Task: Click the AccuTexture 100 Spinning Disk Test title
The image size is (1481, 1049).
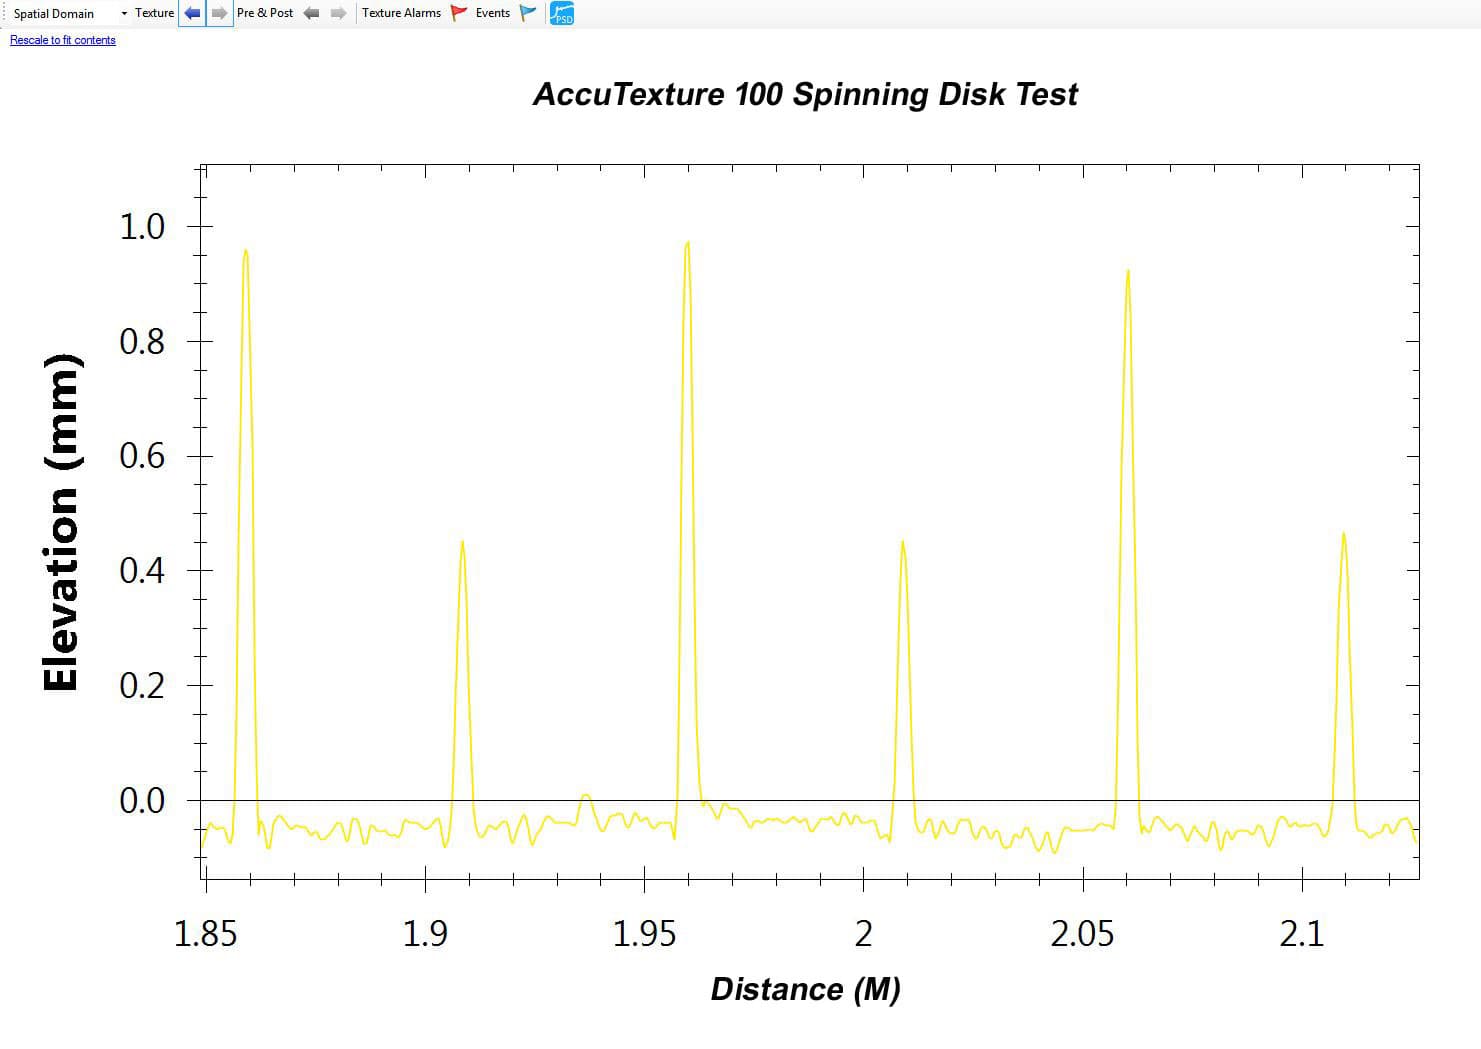Action: 806,94
